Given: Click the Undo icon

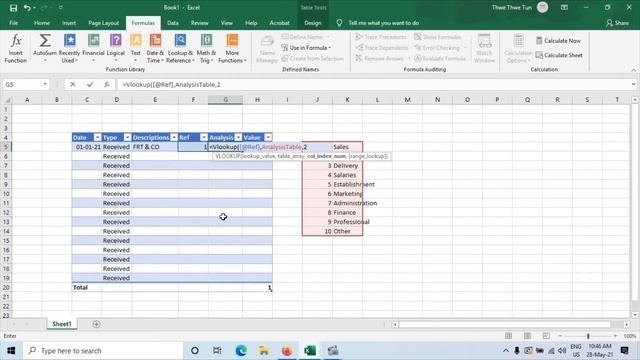Looking at the screenshot, I should [x=27, y=8].
